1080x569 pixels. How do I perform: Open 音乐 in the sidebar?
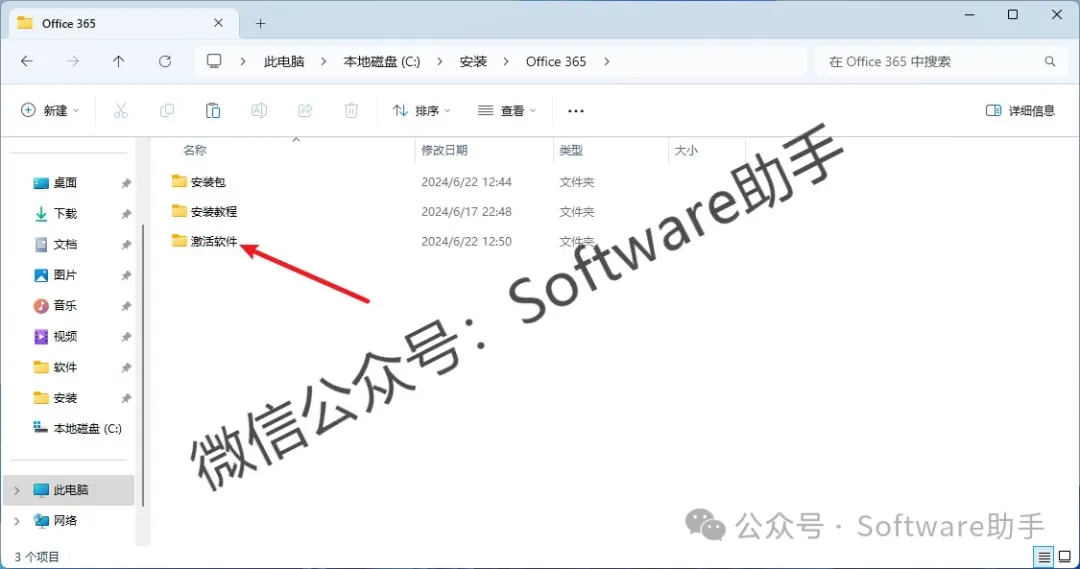(x=65, y=305)
